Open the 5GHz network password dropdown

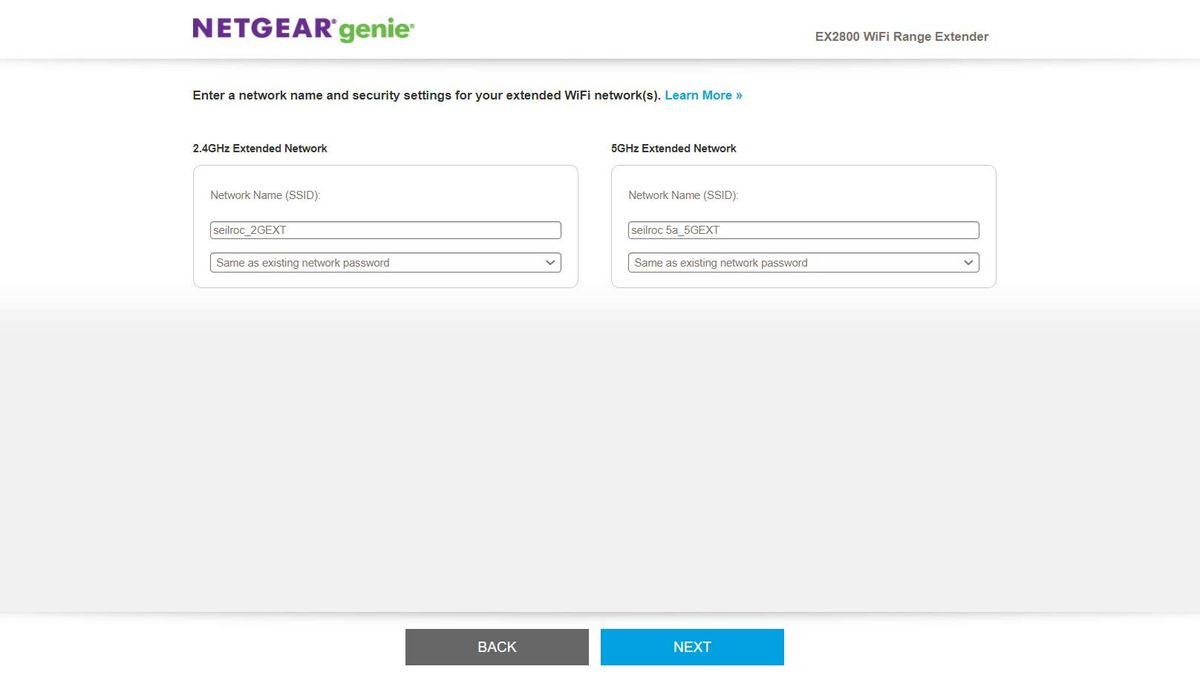tap(803, 262)
